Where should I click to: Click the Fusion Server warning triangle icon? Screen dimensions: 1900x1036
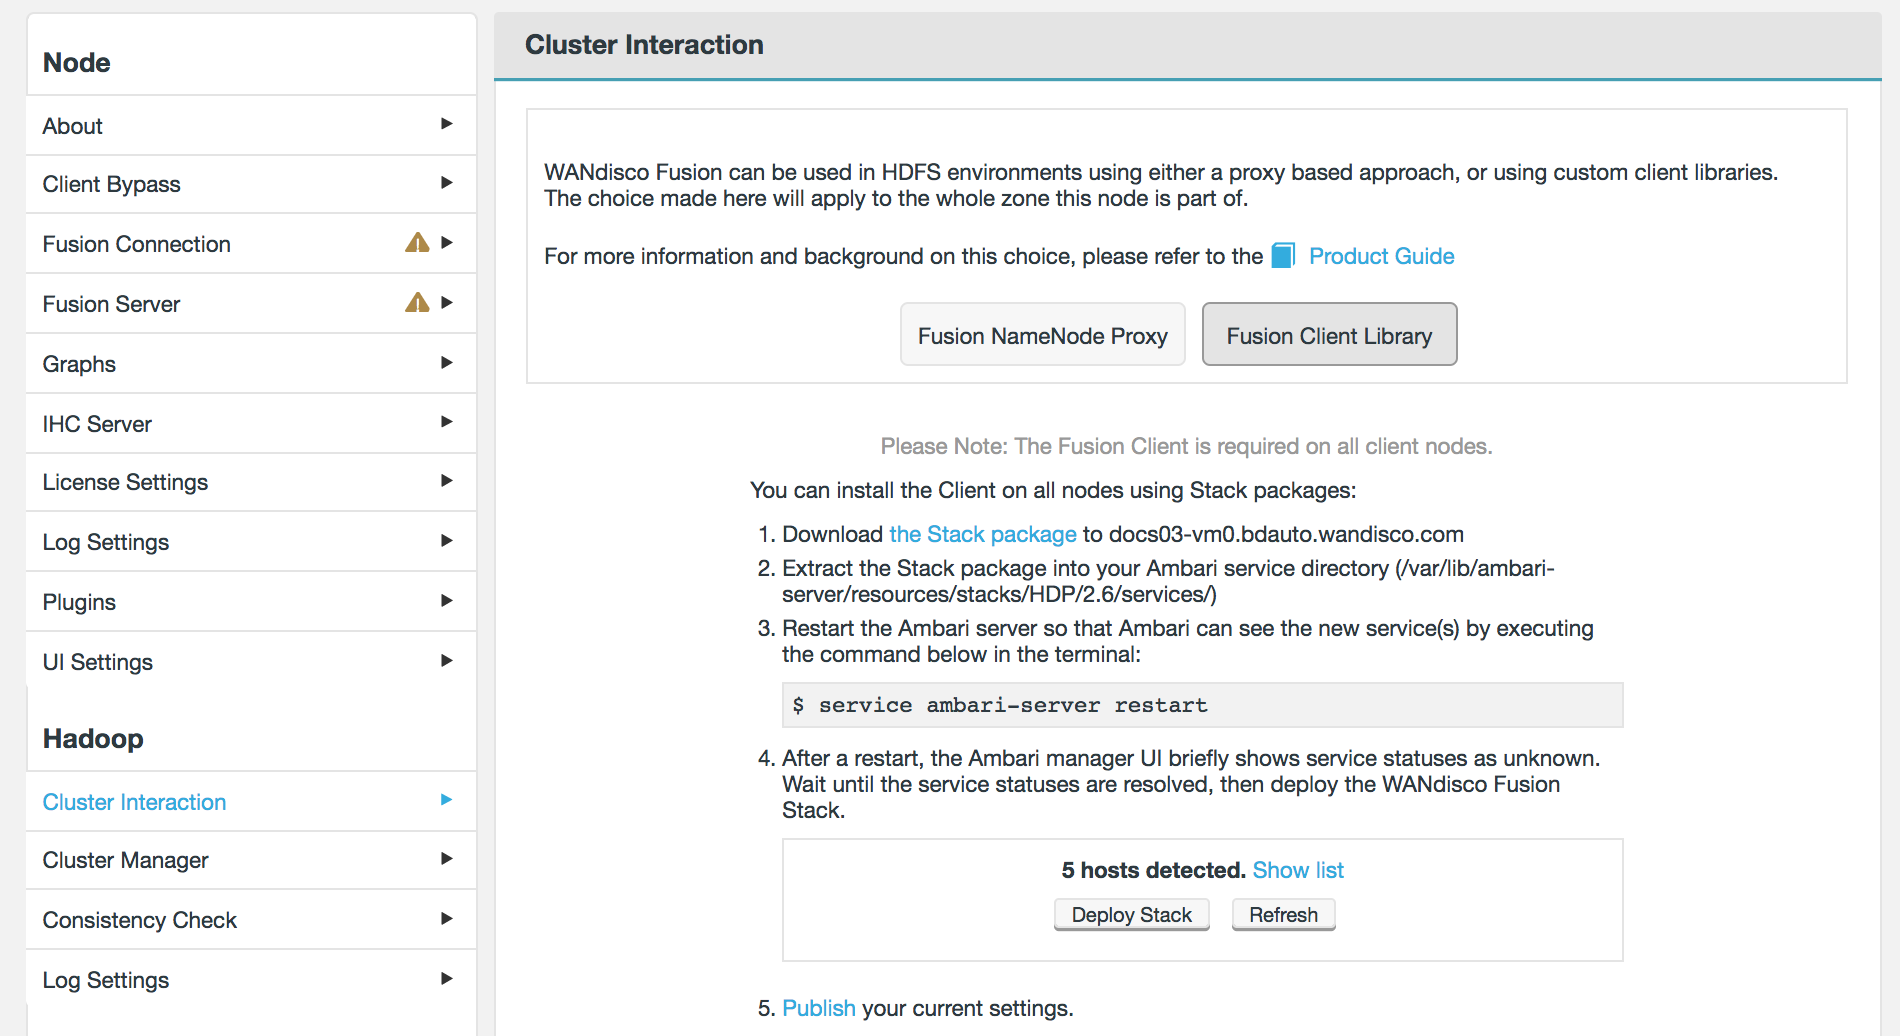pos(417,303)
